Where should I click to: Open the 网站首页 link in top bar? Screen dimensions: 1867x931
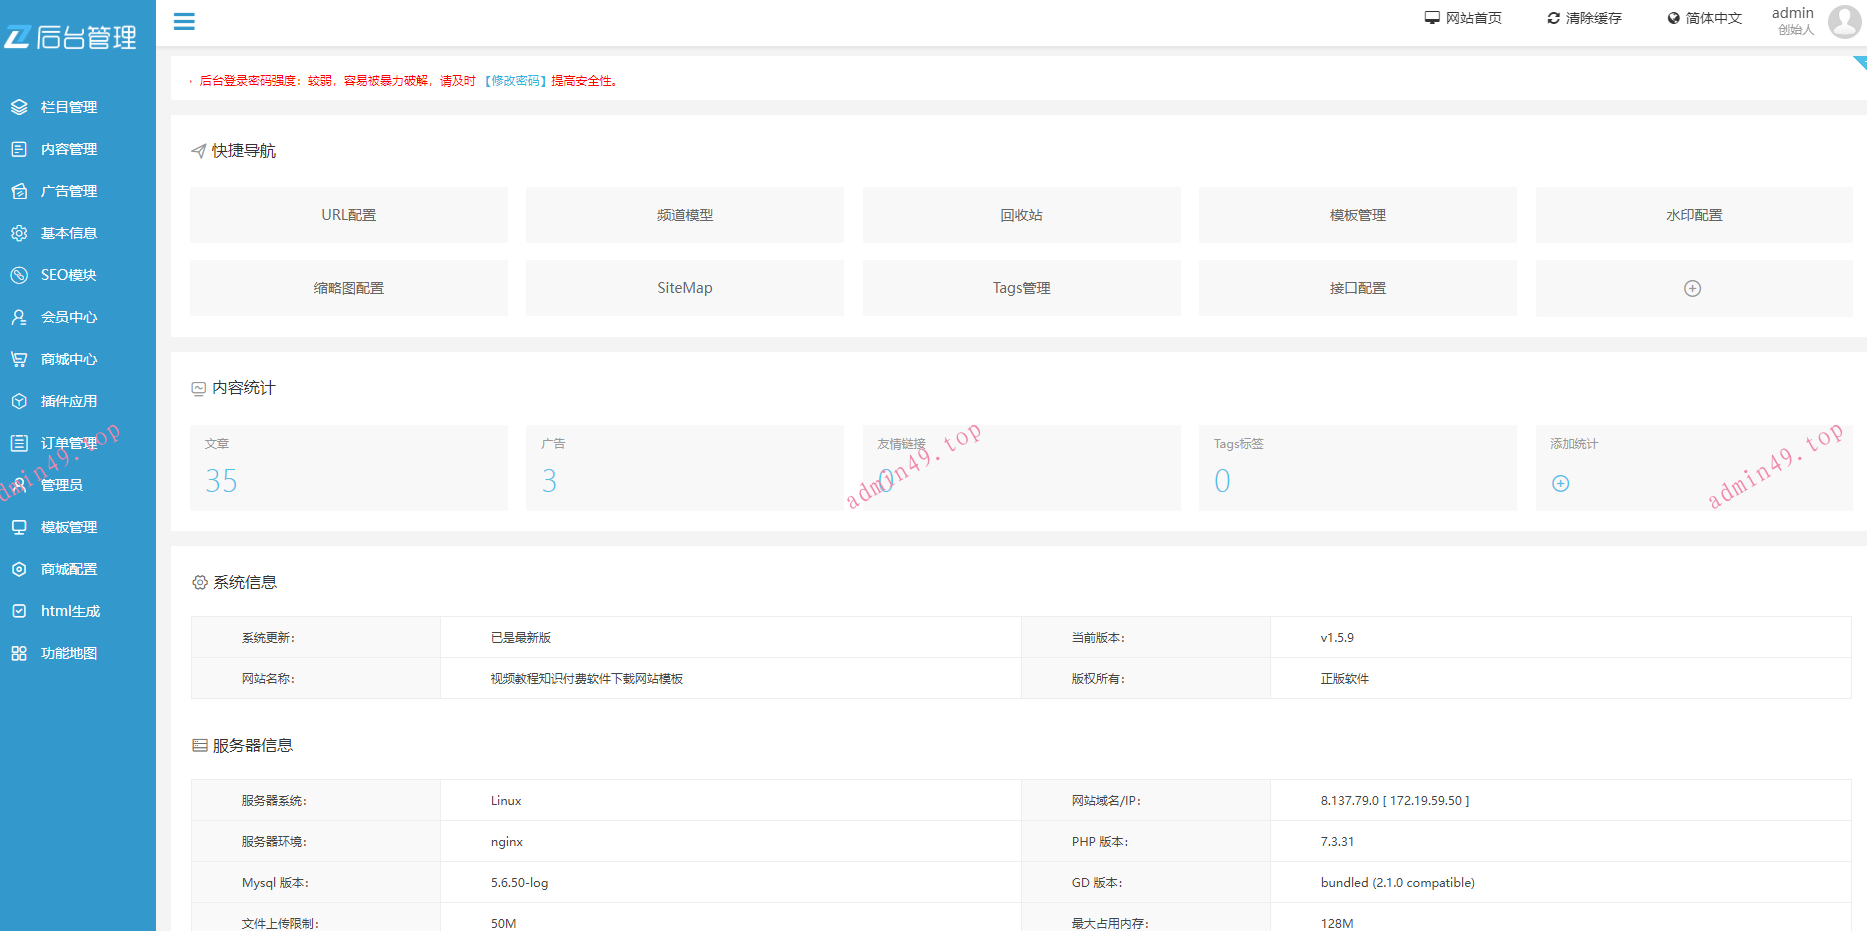click(x=1463, y=18)
